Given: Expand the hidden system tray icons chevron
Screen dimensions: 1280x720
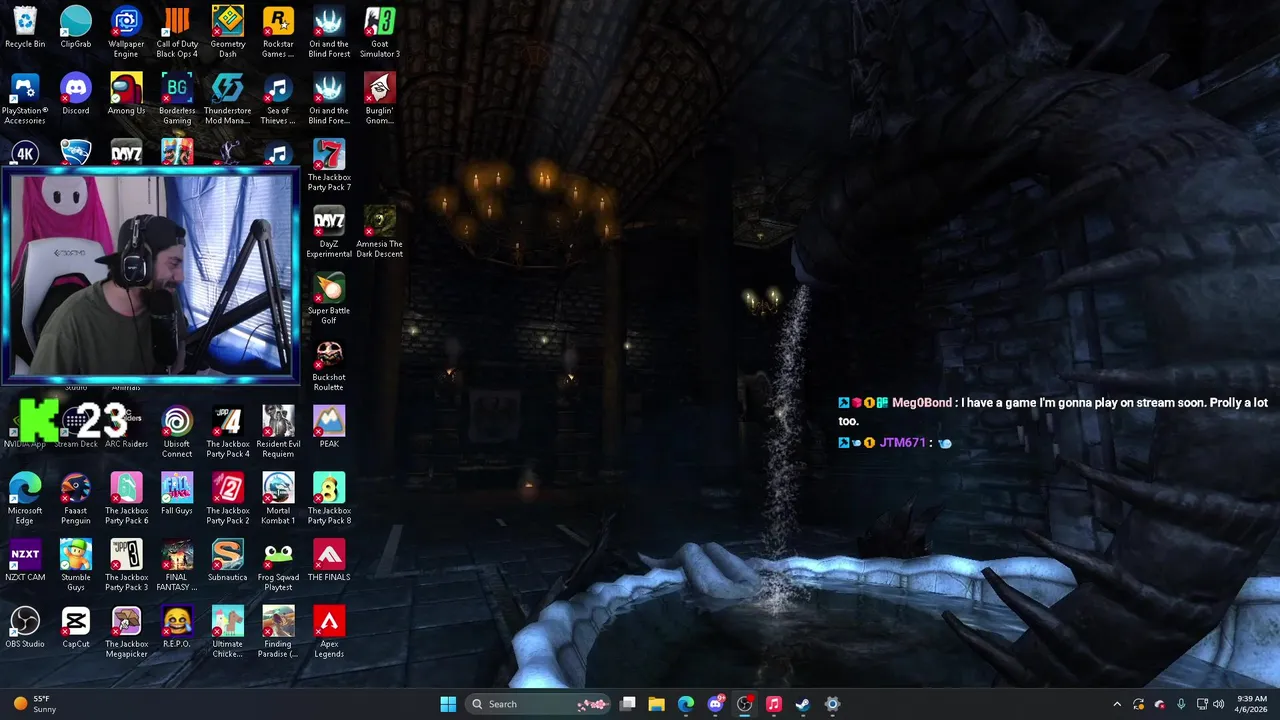Looking at the screenshot, I should (1118, 704).
